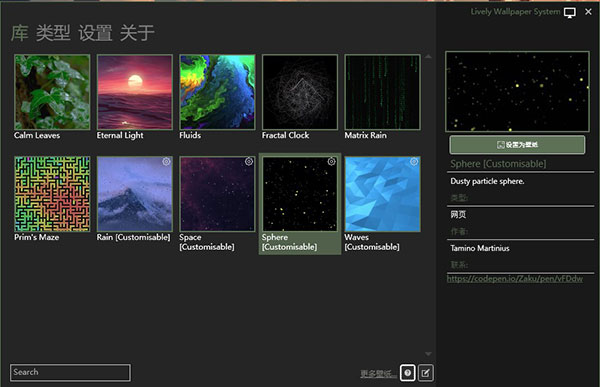Switch to the 类型 tab
The image size is (600, 387).
(53, 33)
